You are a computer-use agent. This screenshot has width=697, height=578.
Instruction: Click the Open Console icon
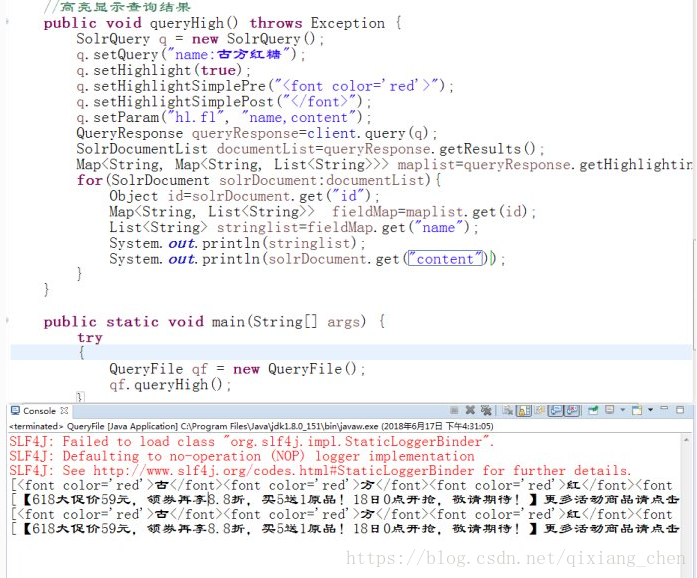[x=637, y=410]
